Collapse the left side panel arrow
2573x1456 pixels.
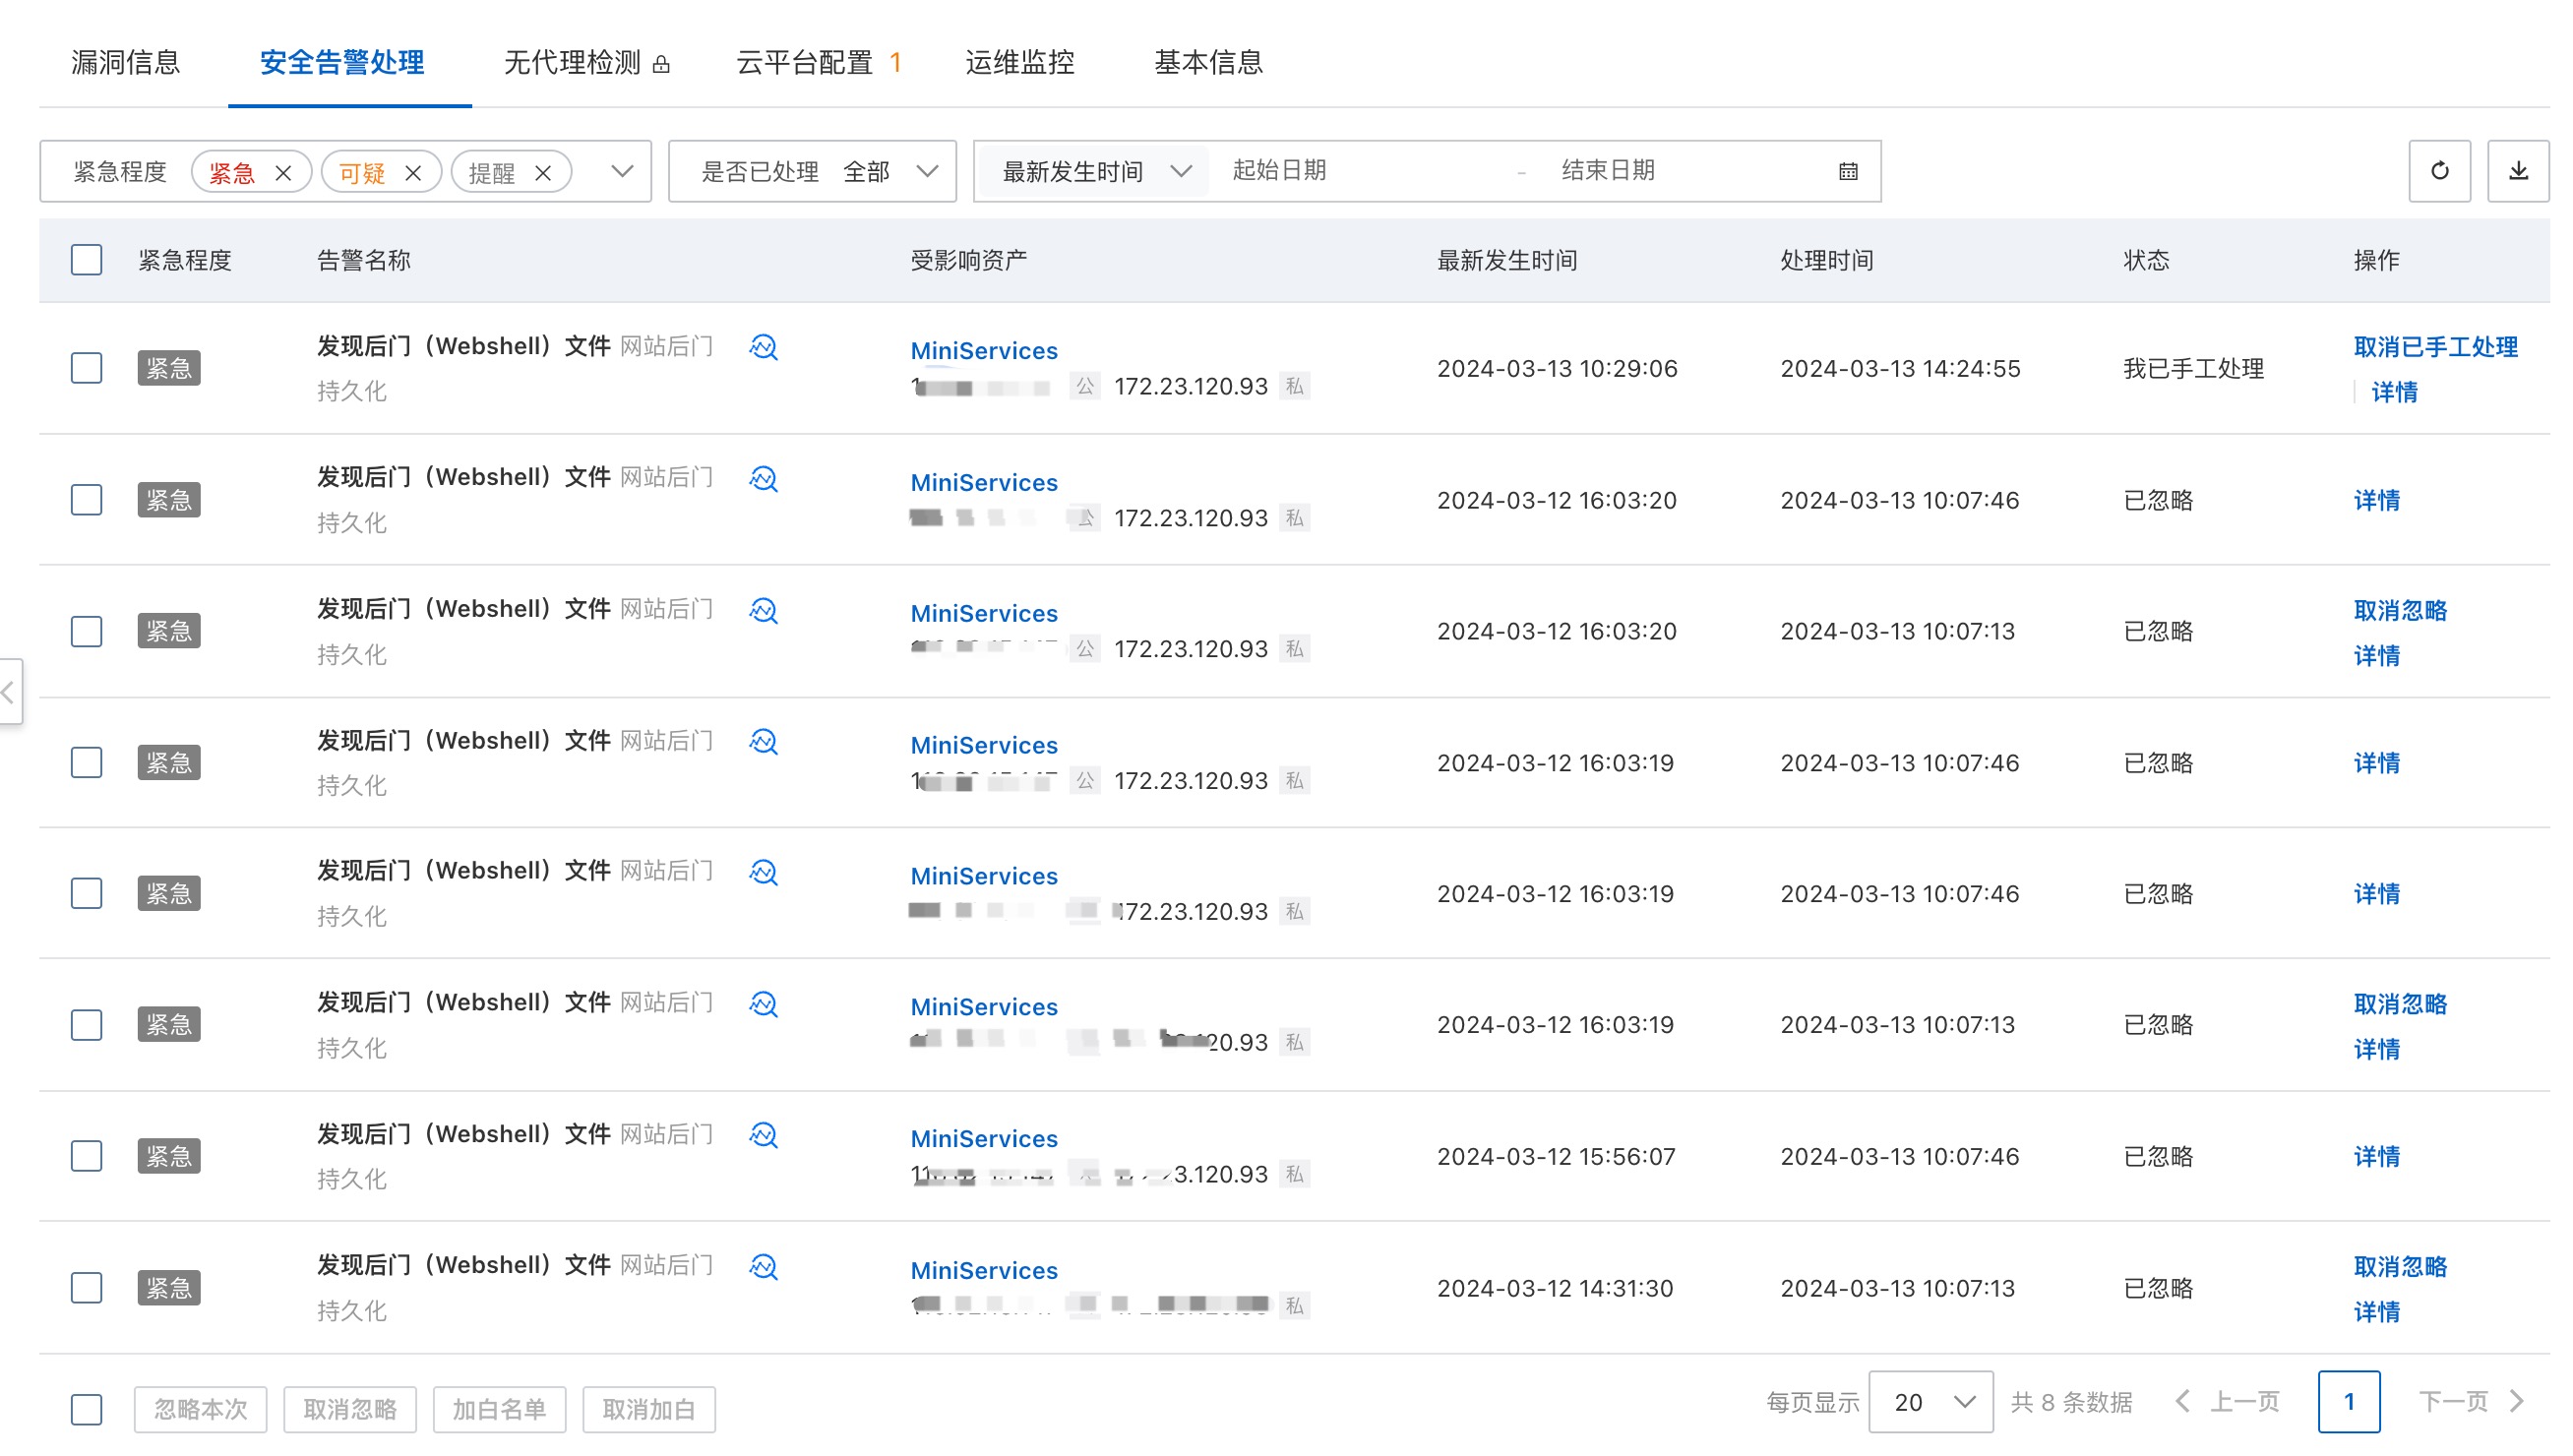point(9,691)
